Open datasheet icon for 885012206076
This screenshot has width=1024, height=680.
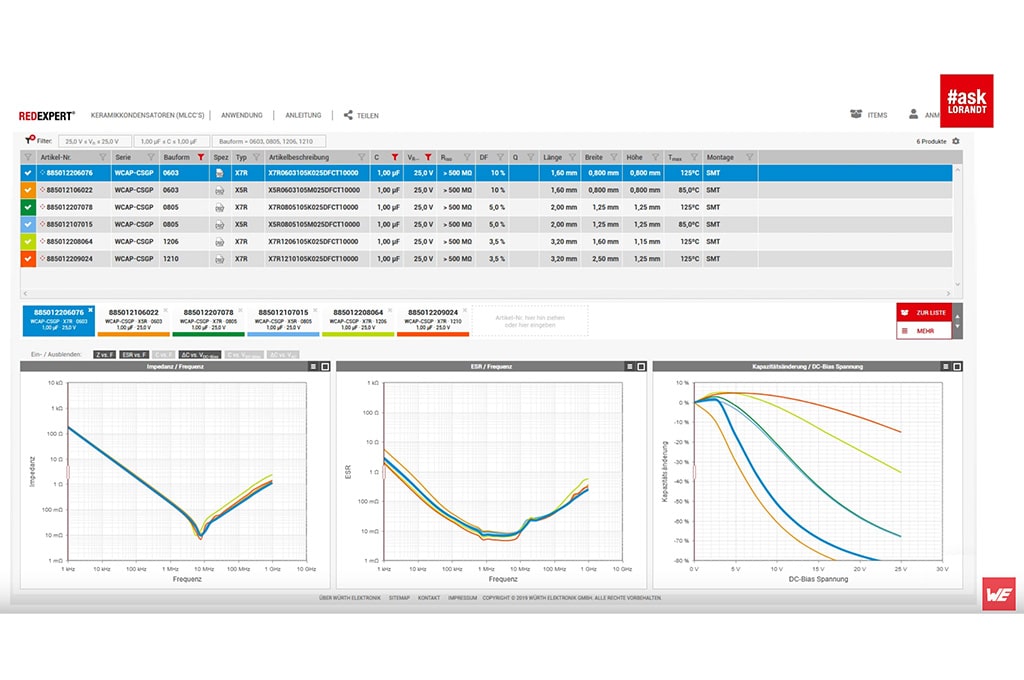[x=220, y=173]
